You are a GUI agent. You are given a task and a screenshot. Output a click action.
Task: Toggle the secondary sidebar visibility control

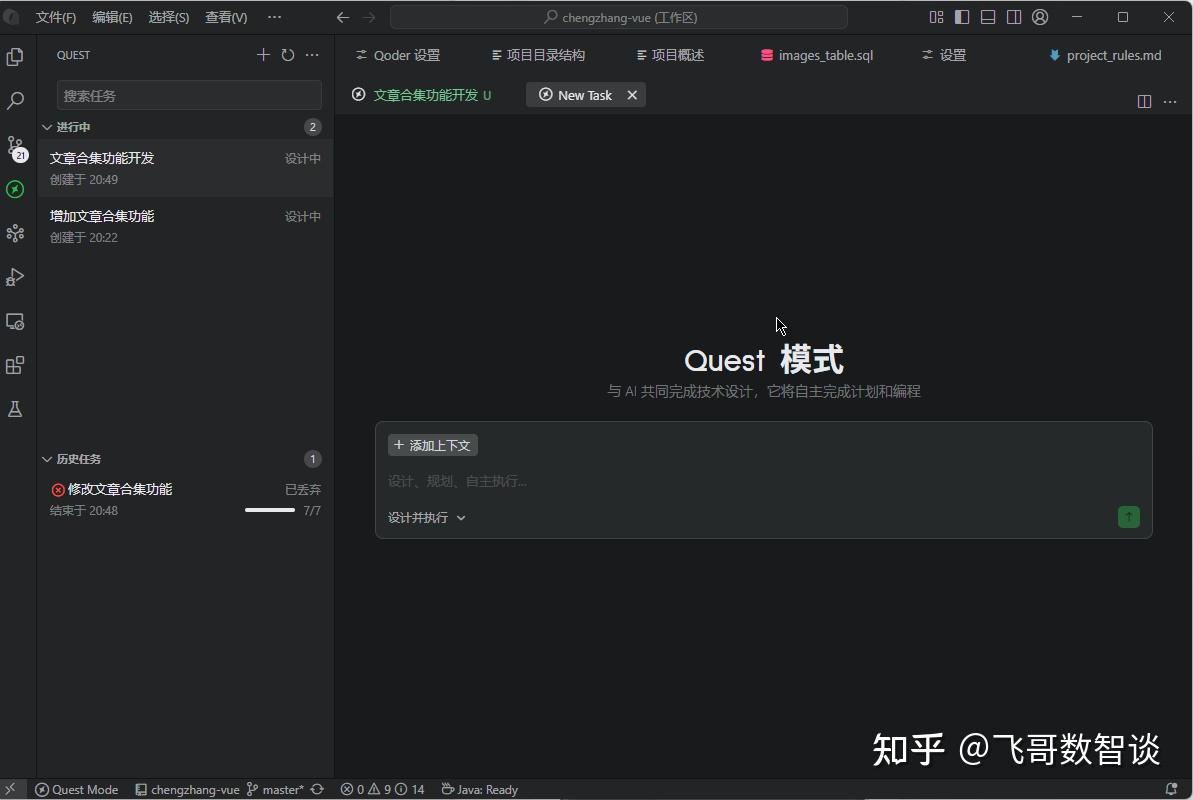click(1013, 17)
